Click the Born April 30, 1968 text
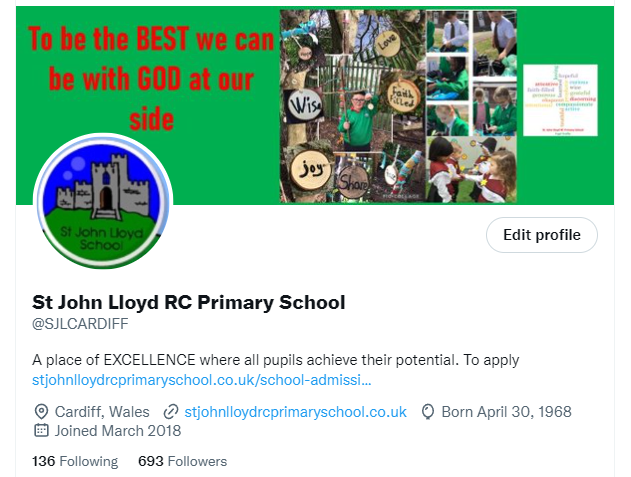The height and width of the screenshot is (477, 631). click(506, 412)
